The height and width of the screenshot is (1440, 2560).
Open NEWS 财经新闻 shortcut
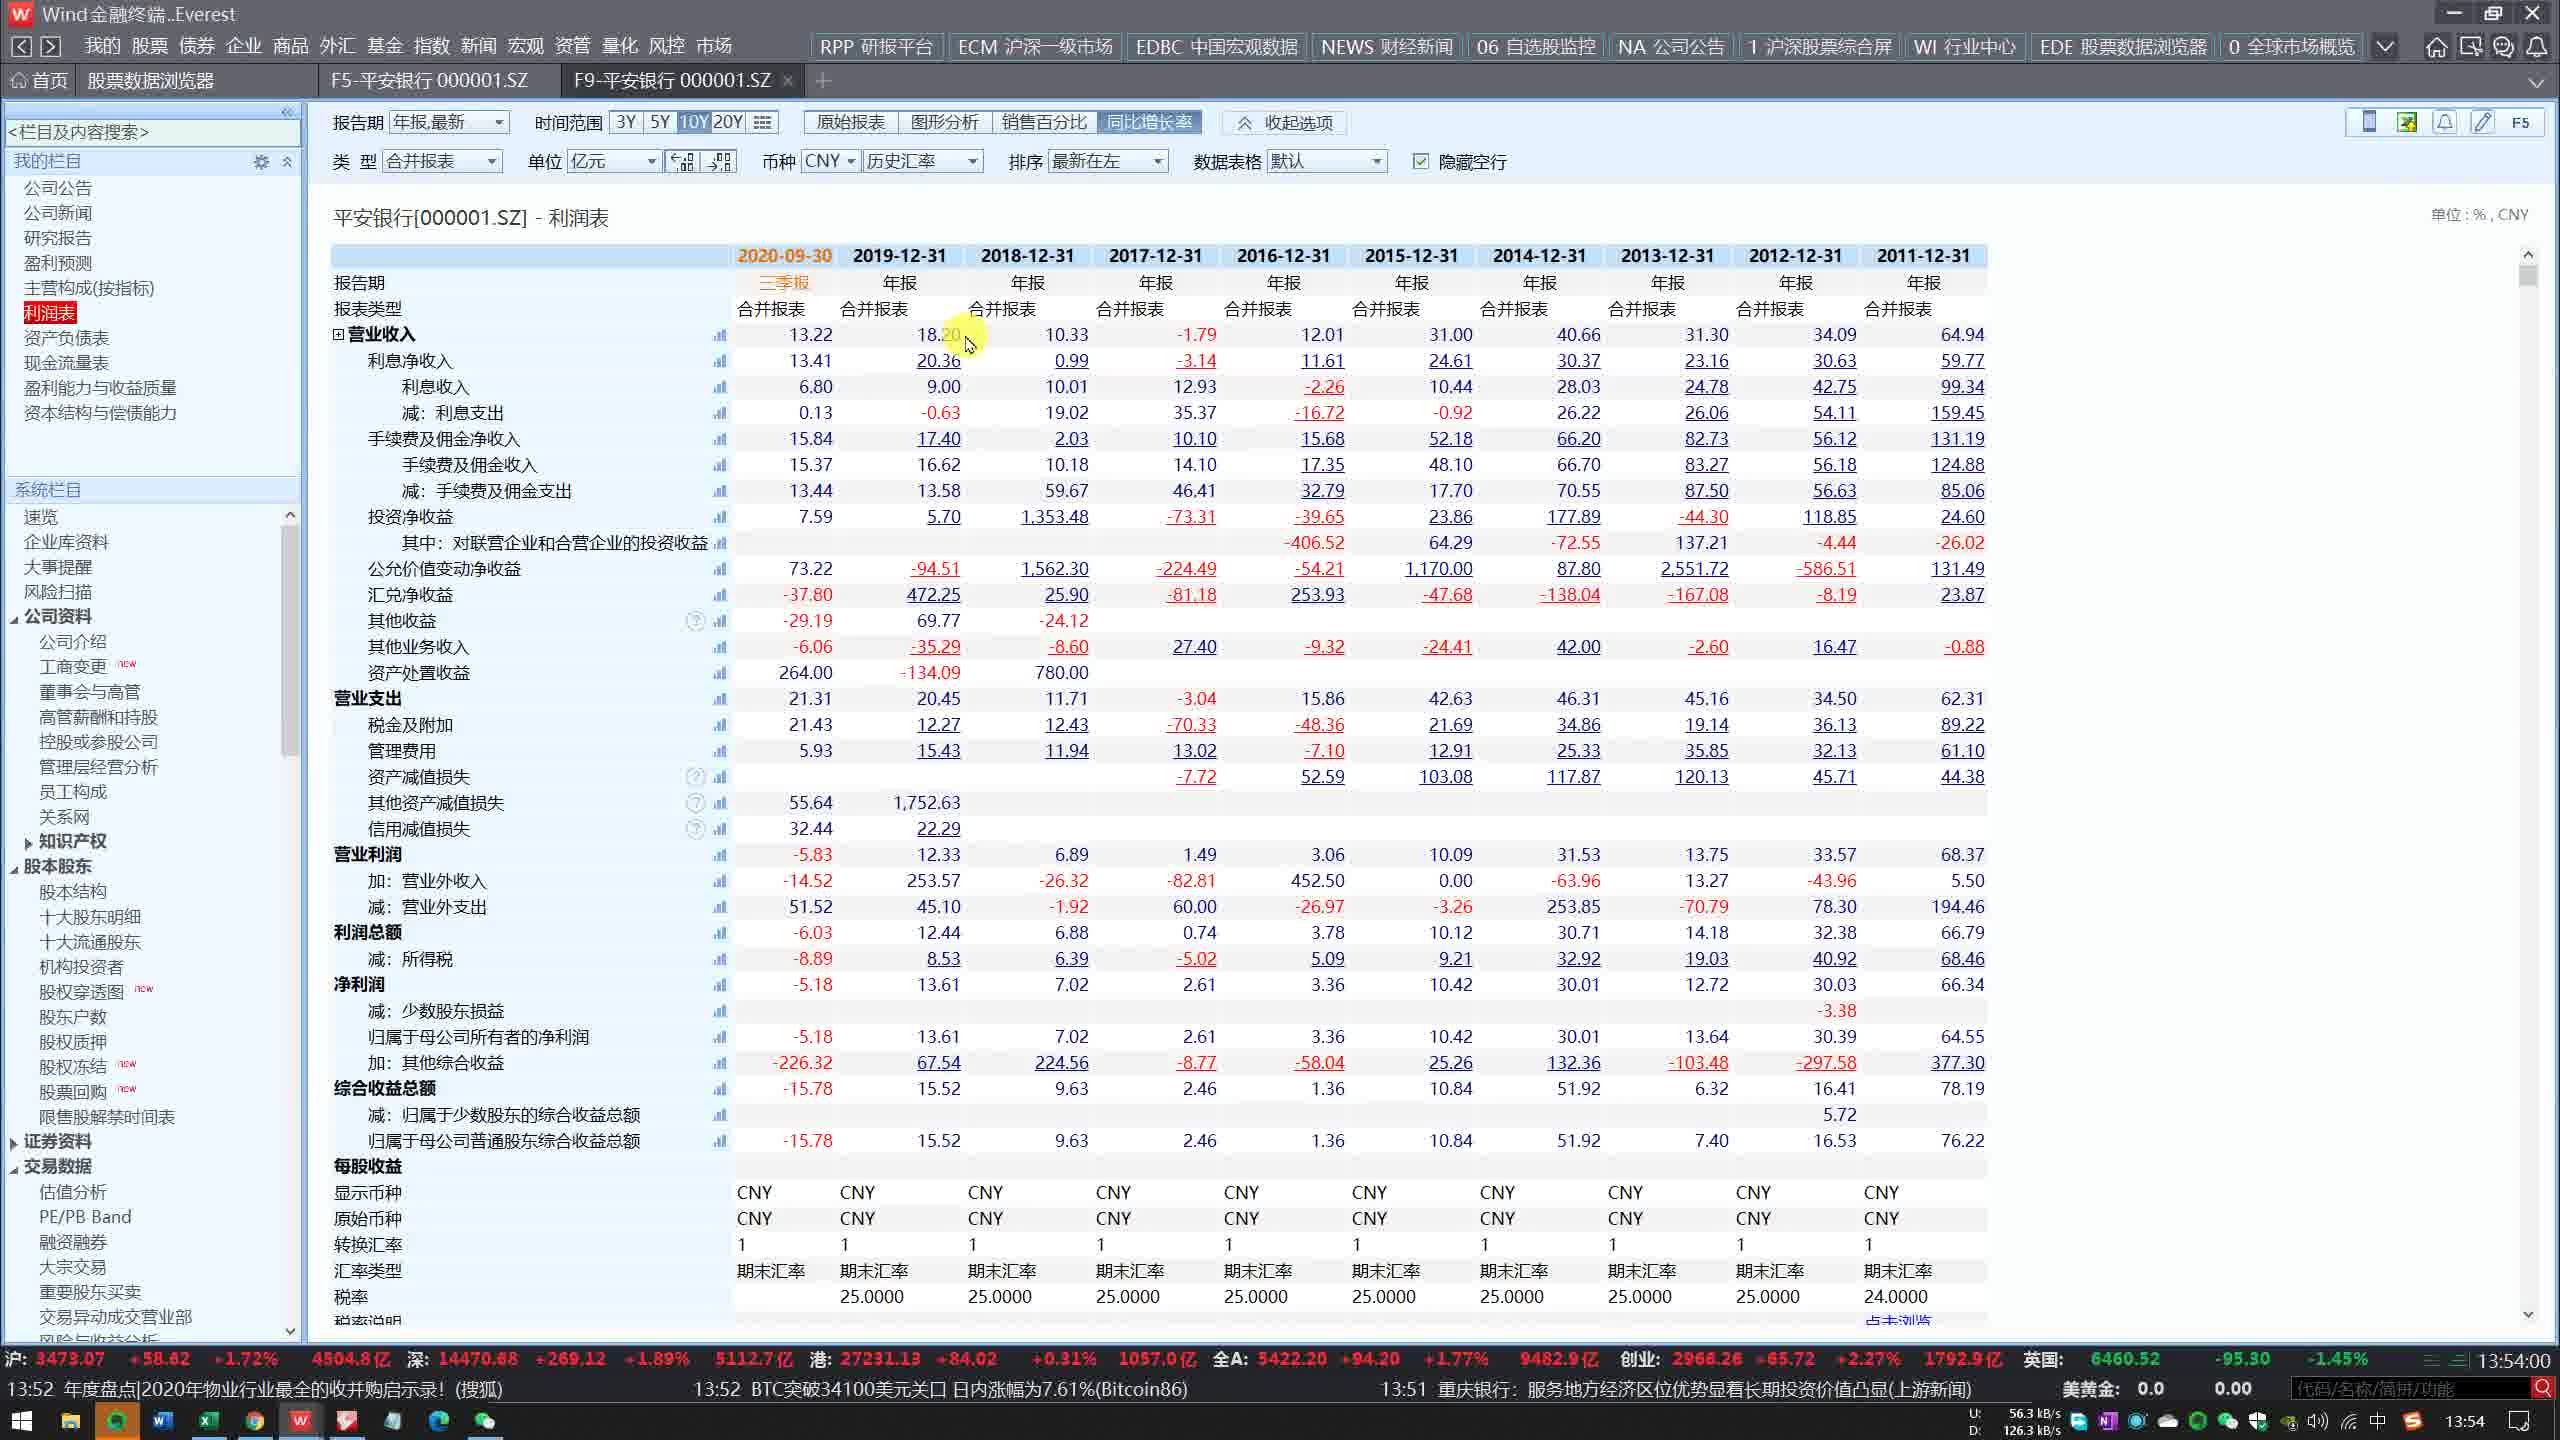pos(1386,47)
